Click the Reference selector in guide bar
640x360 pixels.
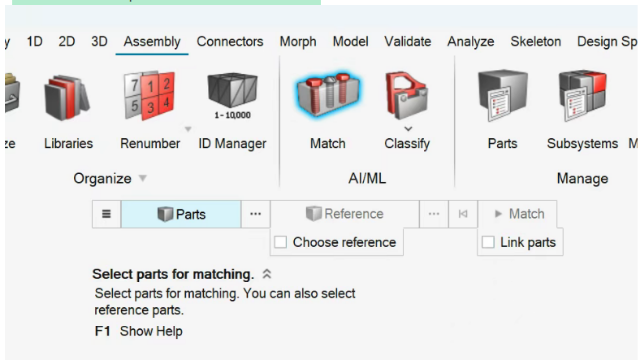click(345, 214)
